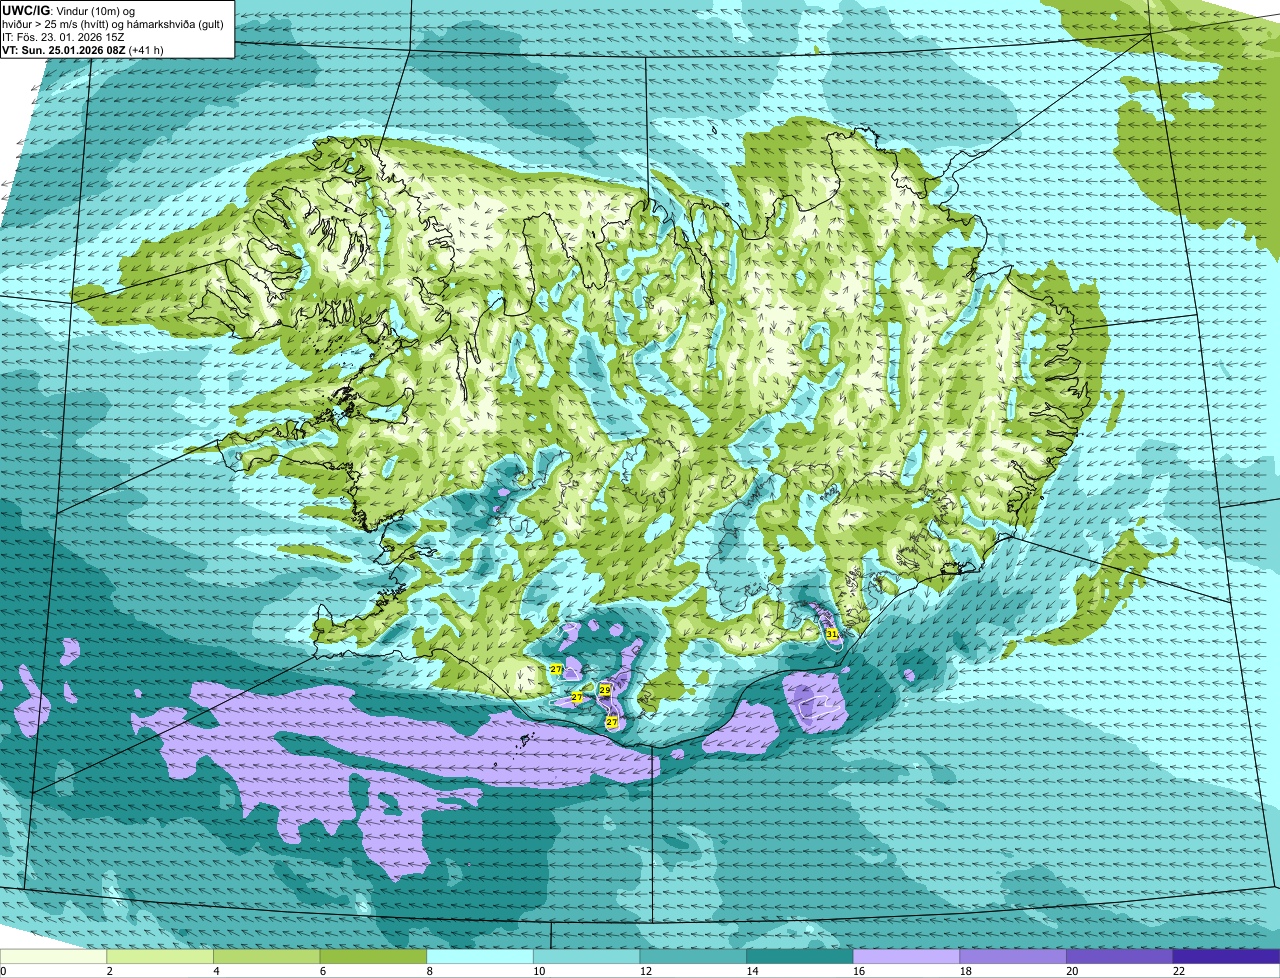The width and height of the screenshot is (1280, 978).
Task: Click the yellow gust label 29
Action: point(605,690)
